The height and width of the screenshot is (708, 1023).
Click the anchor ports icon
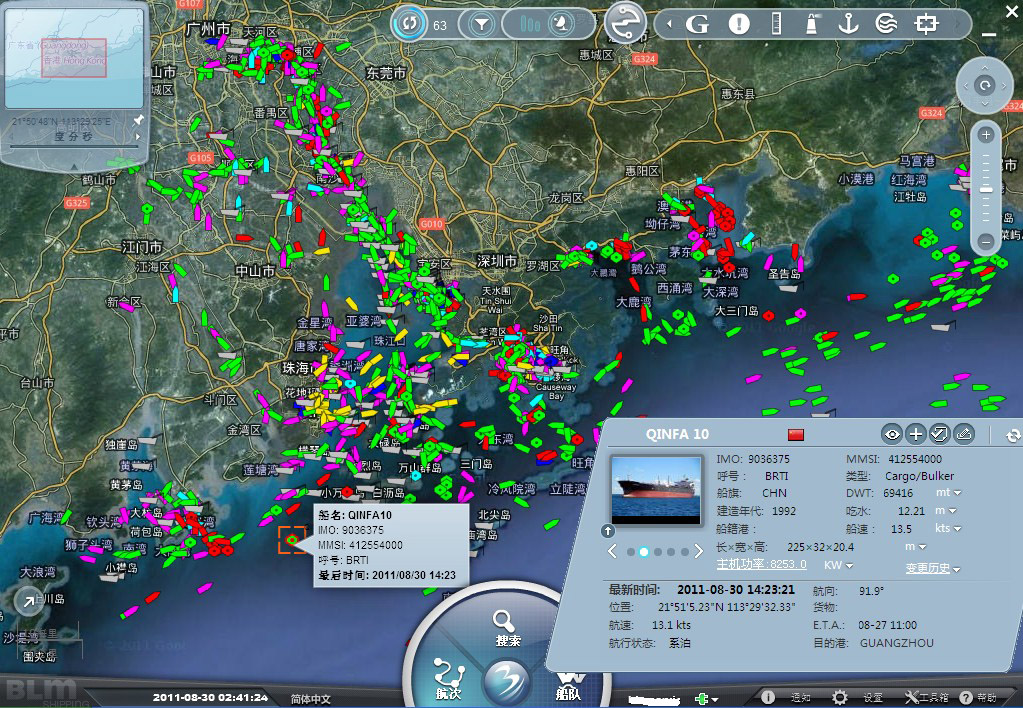click(847, 23)
